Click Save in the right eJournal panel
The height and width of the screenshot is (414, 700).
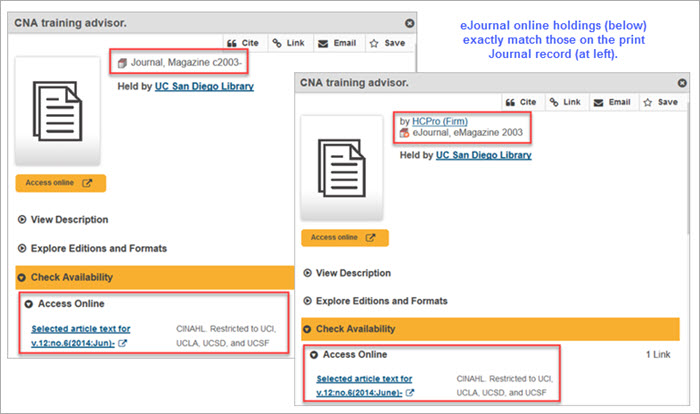[661, 102]
